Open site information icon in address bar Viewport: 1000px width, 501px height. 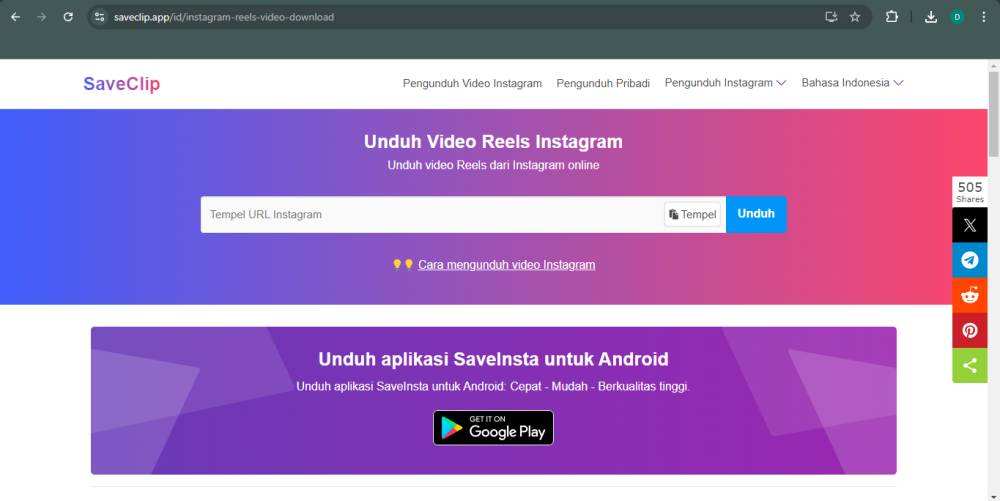(x=99, y=17)
